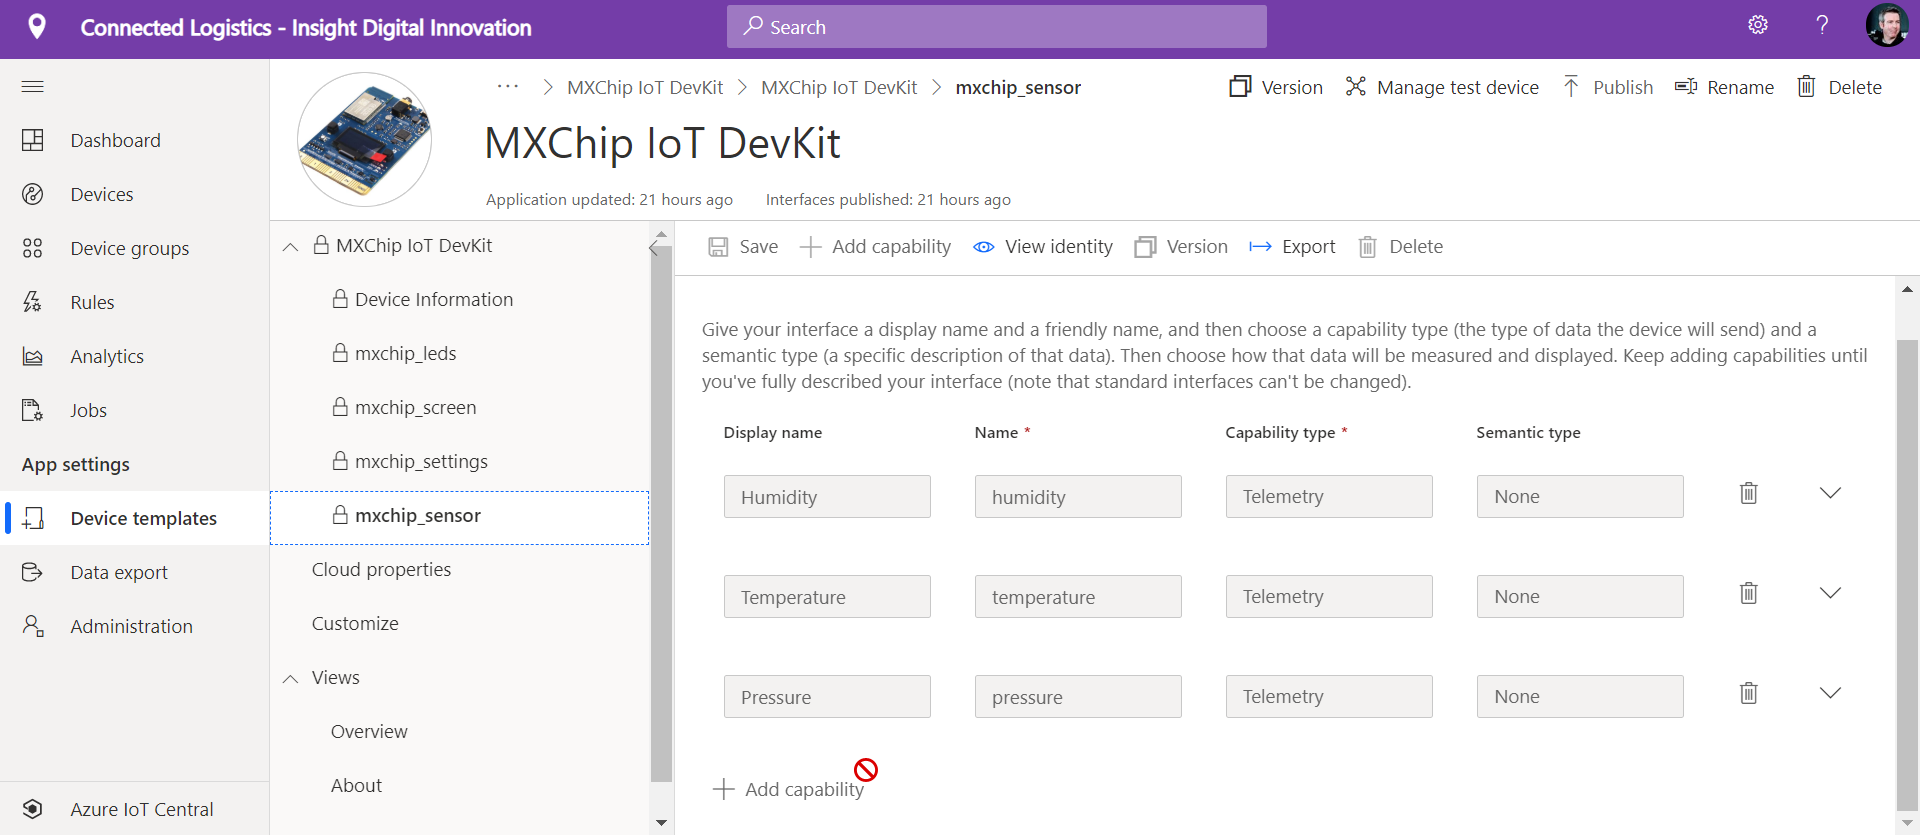Publish the device template
This screenshot has width=1920, height=835.
(x=1607, y=87)
